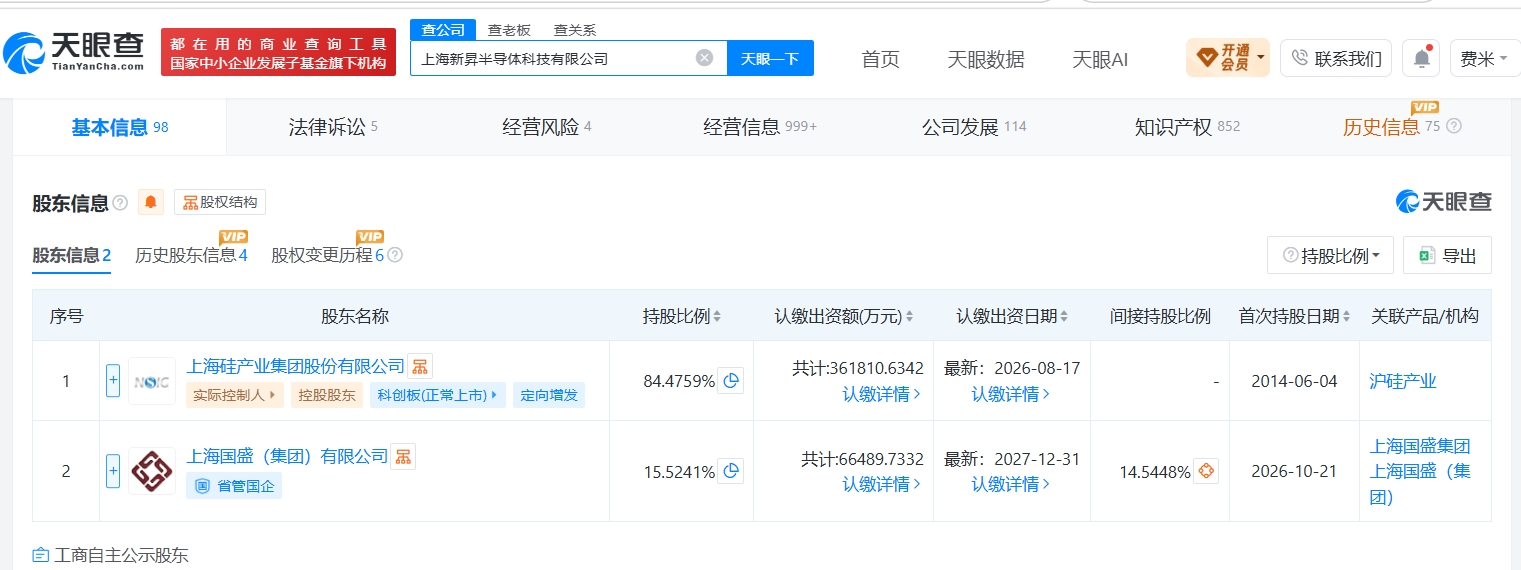The image size is (1521, 570).
Task: Click the orange alert bell beside 股东信息
Action: pyautogui.click(x=151, y=202)
